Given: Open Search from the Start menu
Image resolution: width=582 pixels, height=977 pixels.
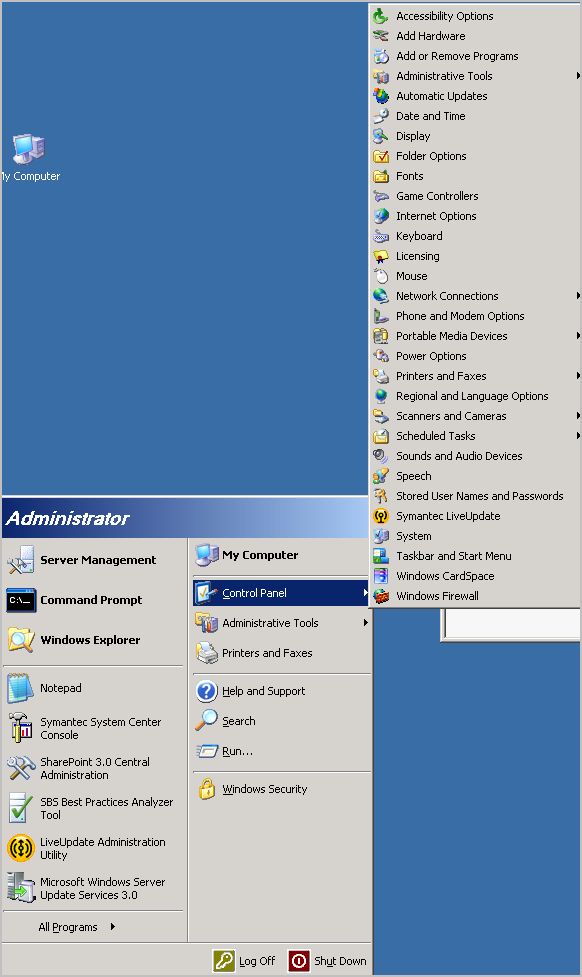Looking at the screenshot, I should click(281, 721).
